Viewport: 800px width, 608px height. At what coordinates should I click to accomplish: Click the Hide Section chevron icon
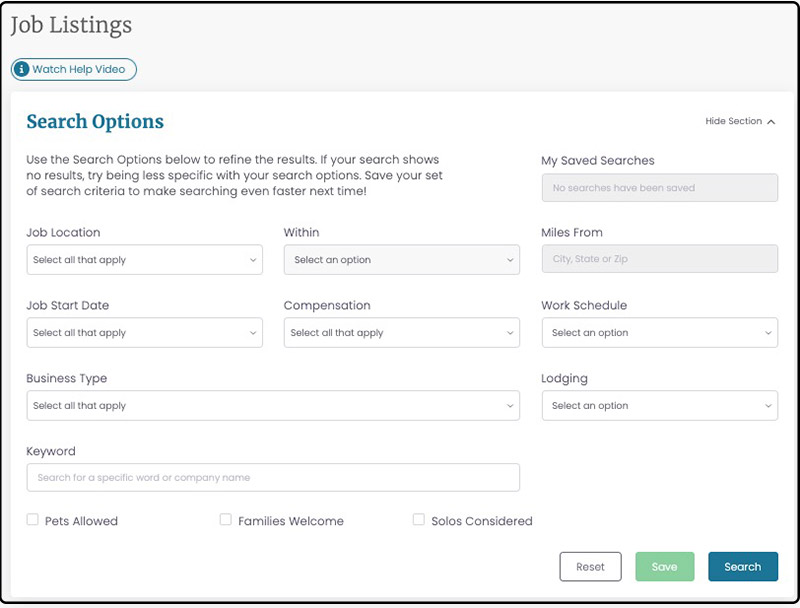pos(771,119)
